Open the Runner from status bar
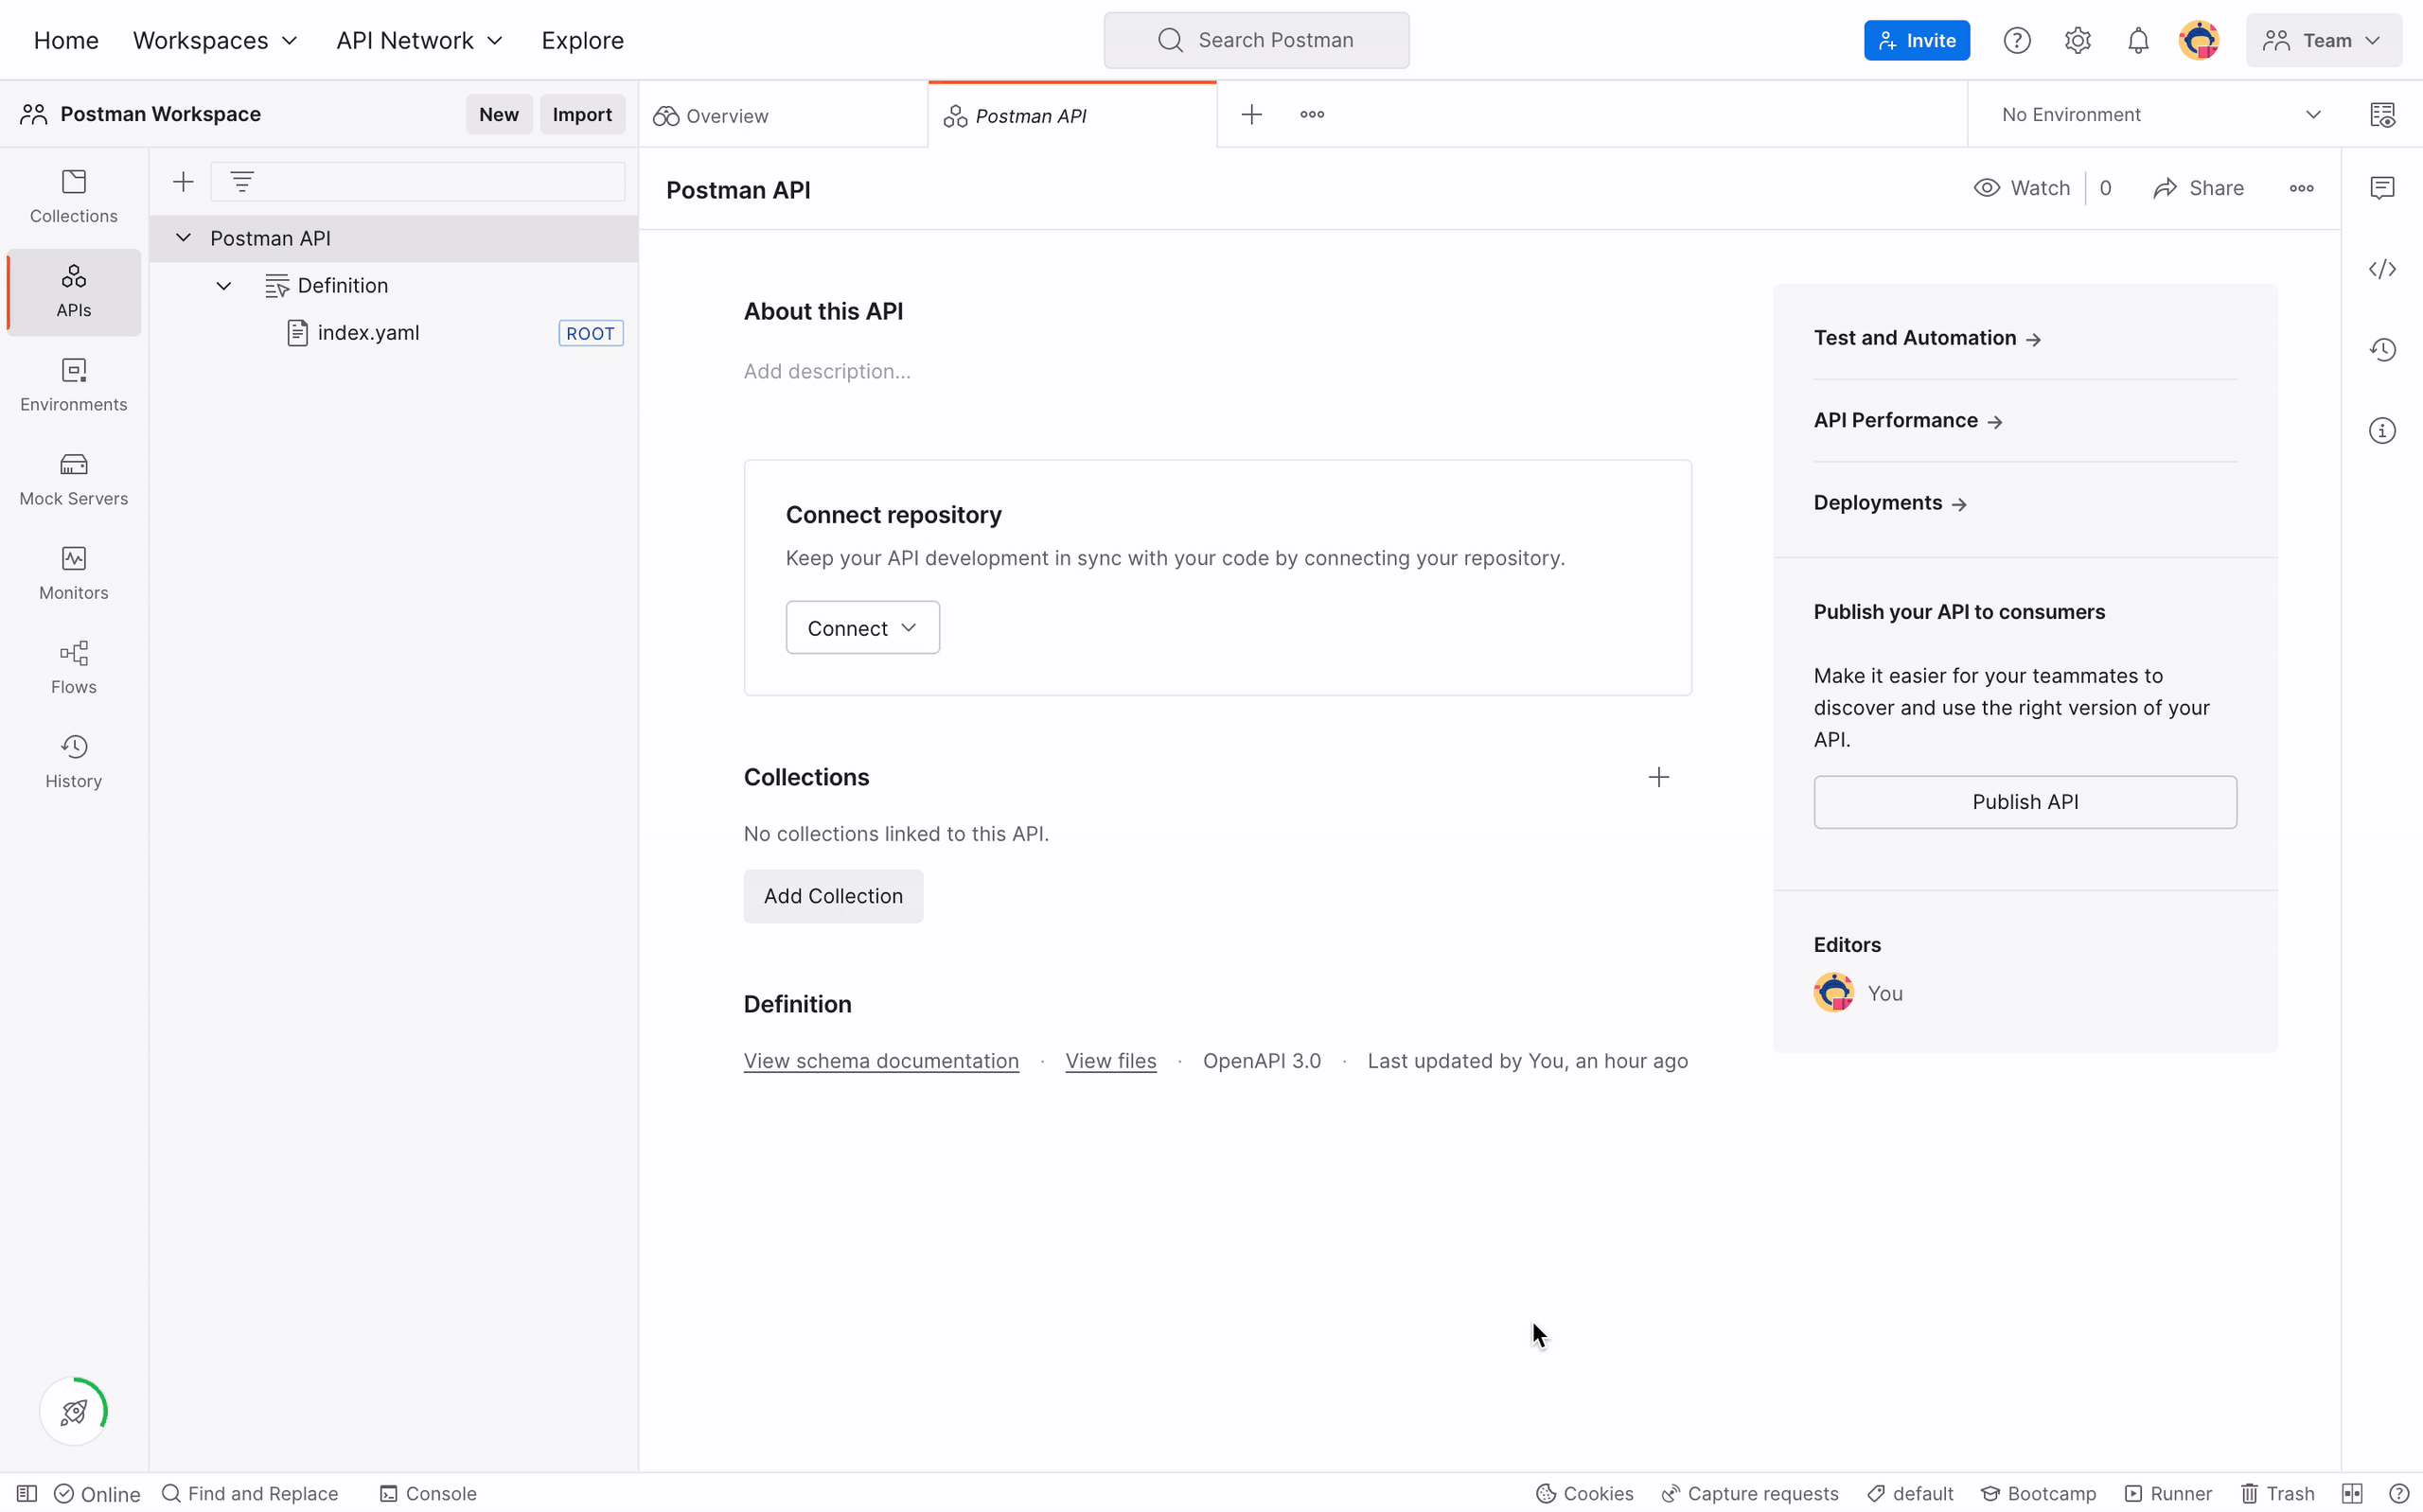 point(2167,1493)
